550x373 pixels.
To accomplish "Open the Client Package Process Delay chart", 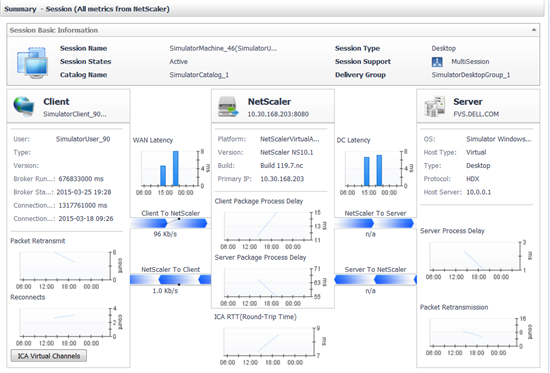I will [267, 227].
